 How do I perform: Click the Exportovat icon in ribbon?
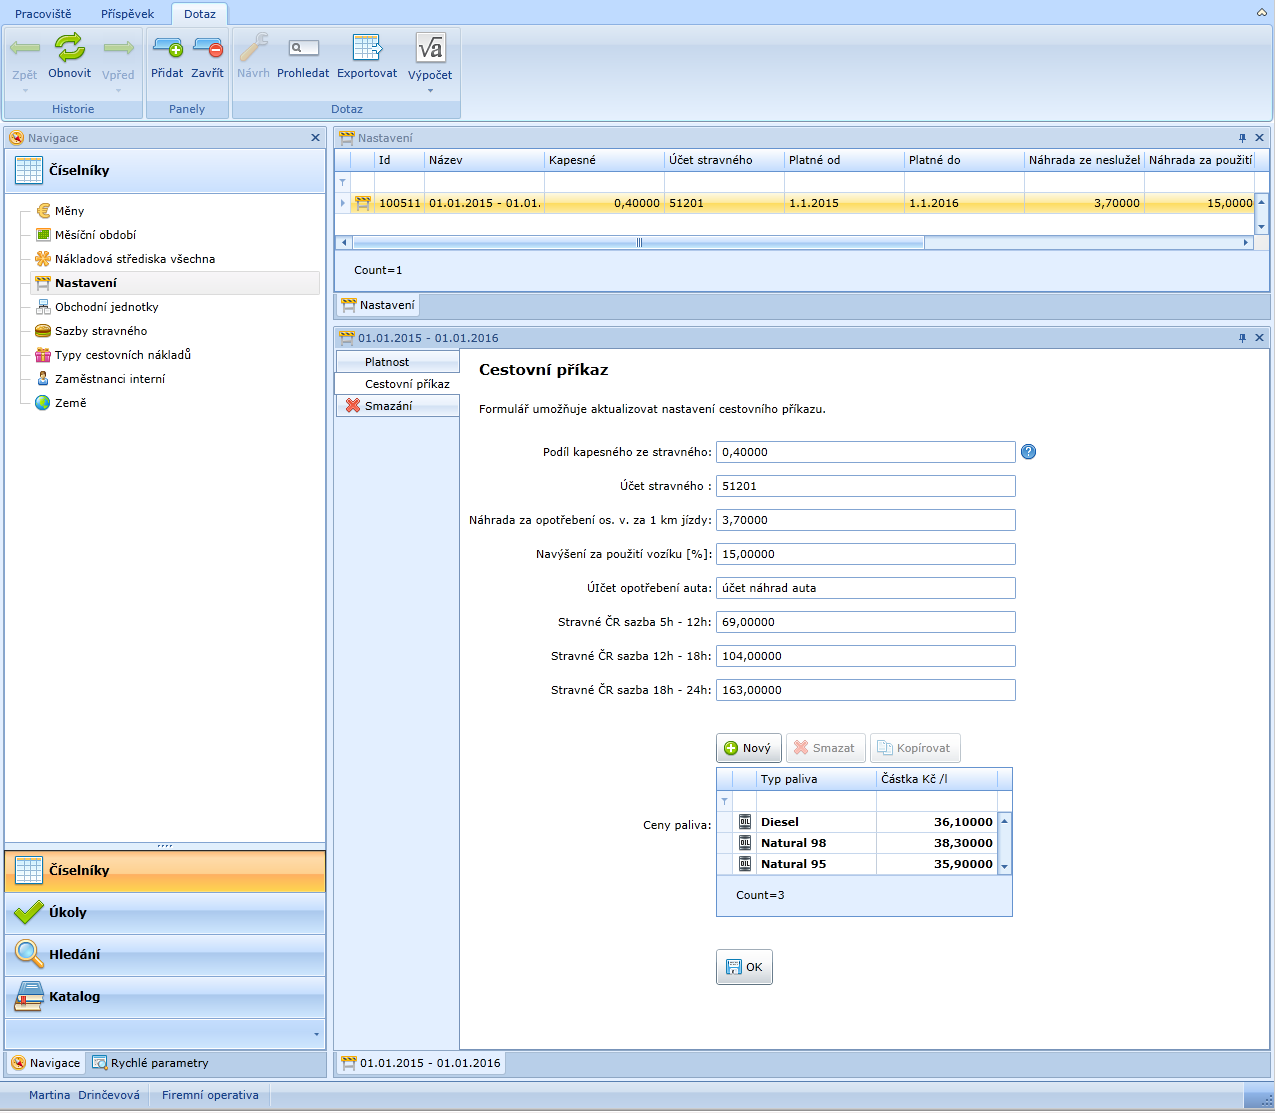[367, 49]
